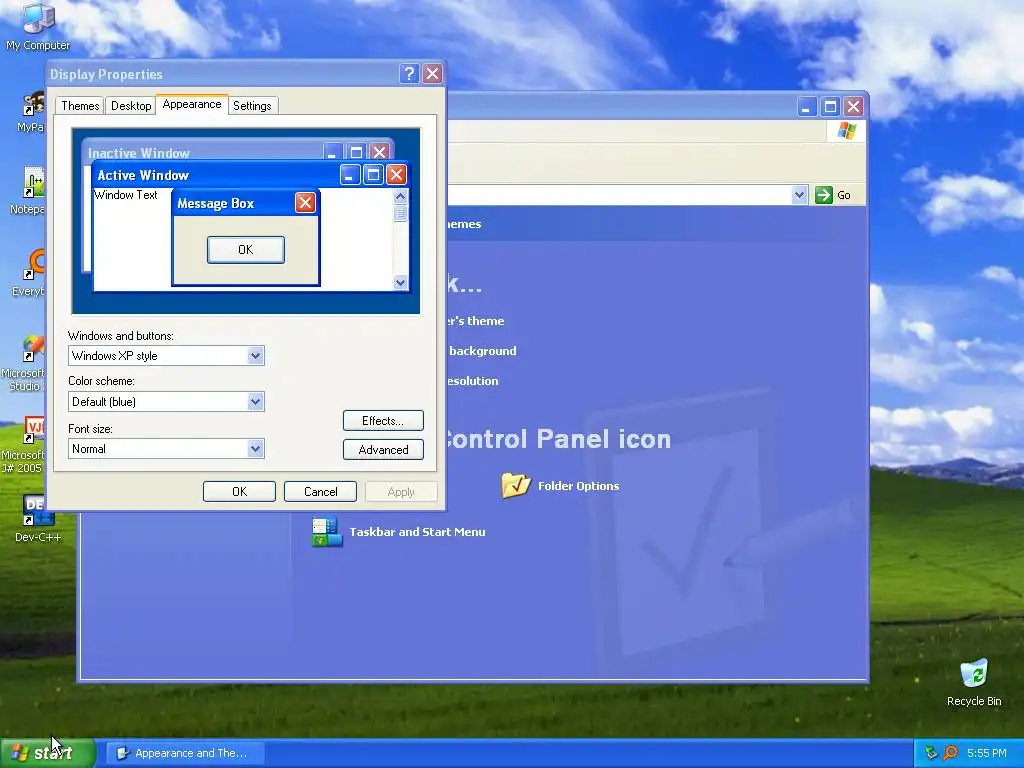Click the Folder Options link

coord(579,486)
